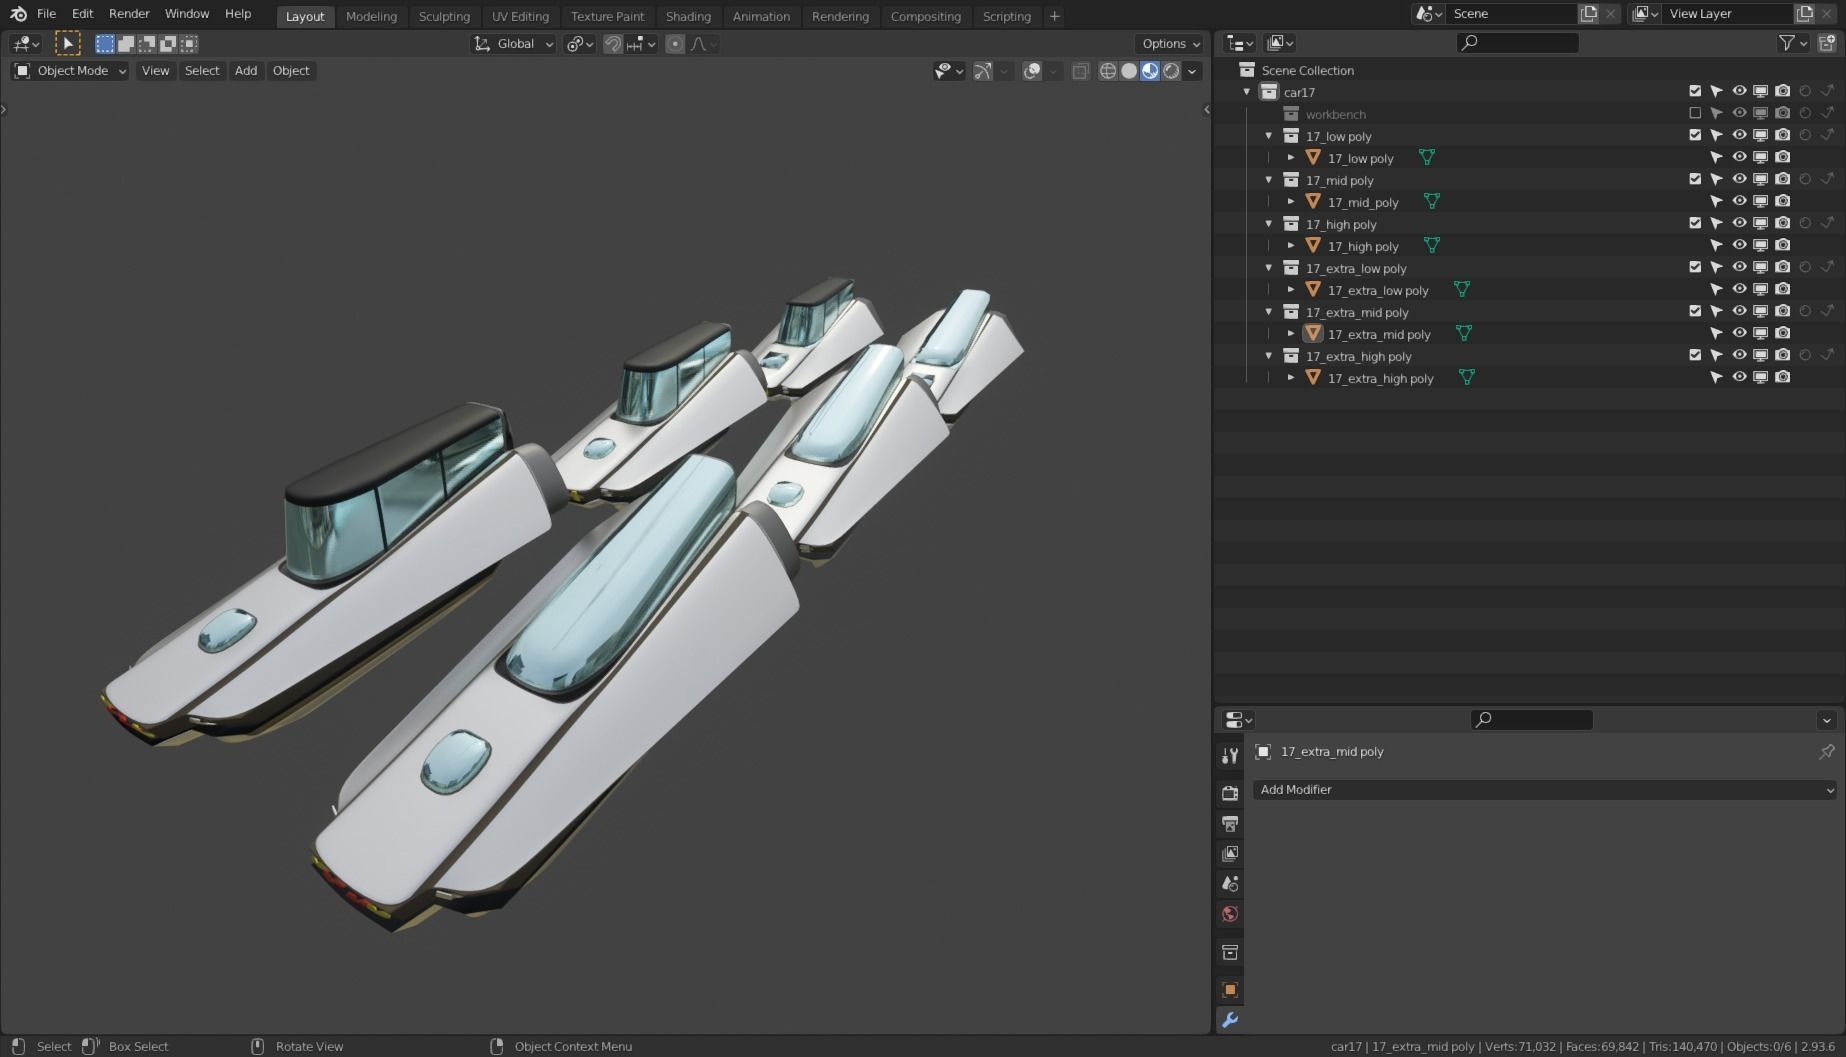Open the viewport Select menu
Viewport: 1846px width, 1057px height.
pos(202,71)
